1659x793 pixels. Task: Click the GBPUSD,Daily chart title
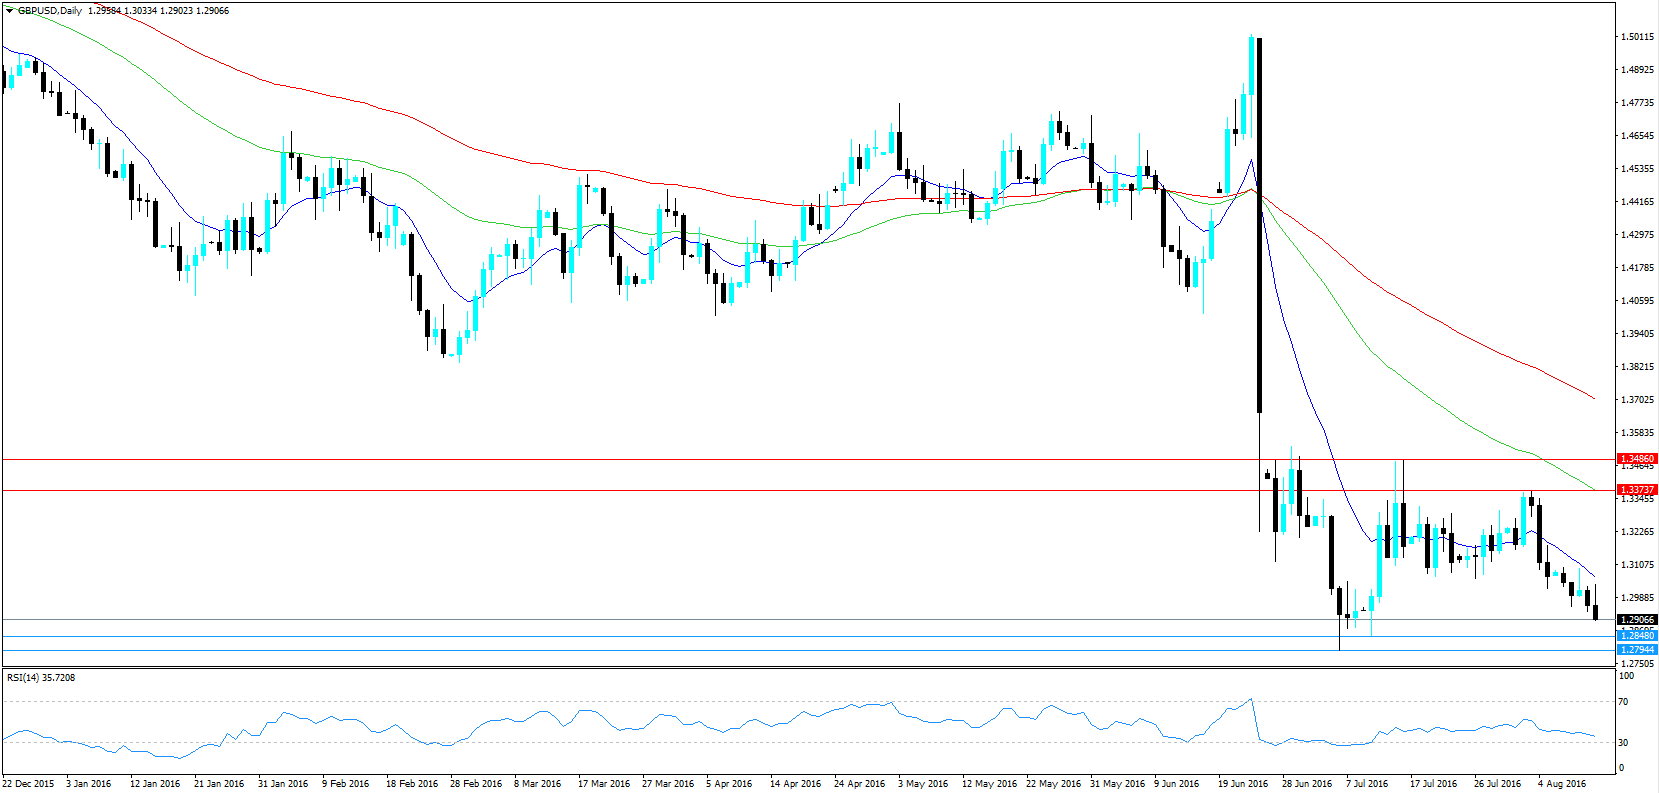tap(50, 11)
